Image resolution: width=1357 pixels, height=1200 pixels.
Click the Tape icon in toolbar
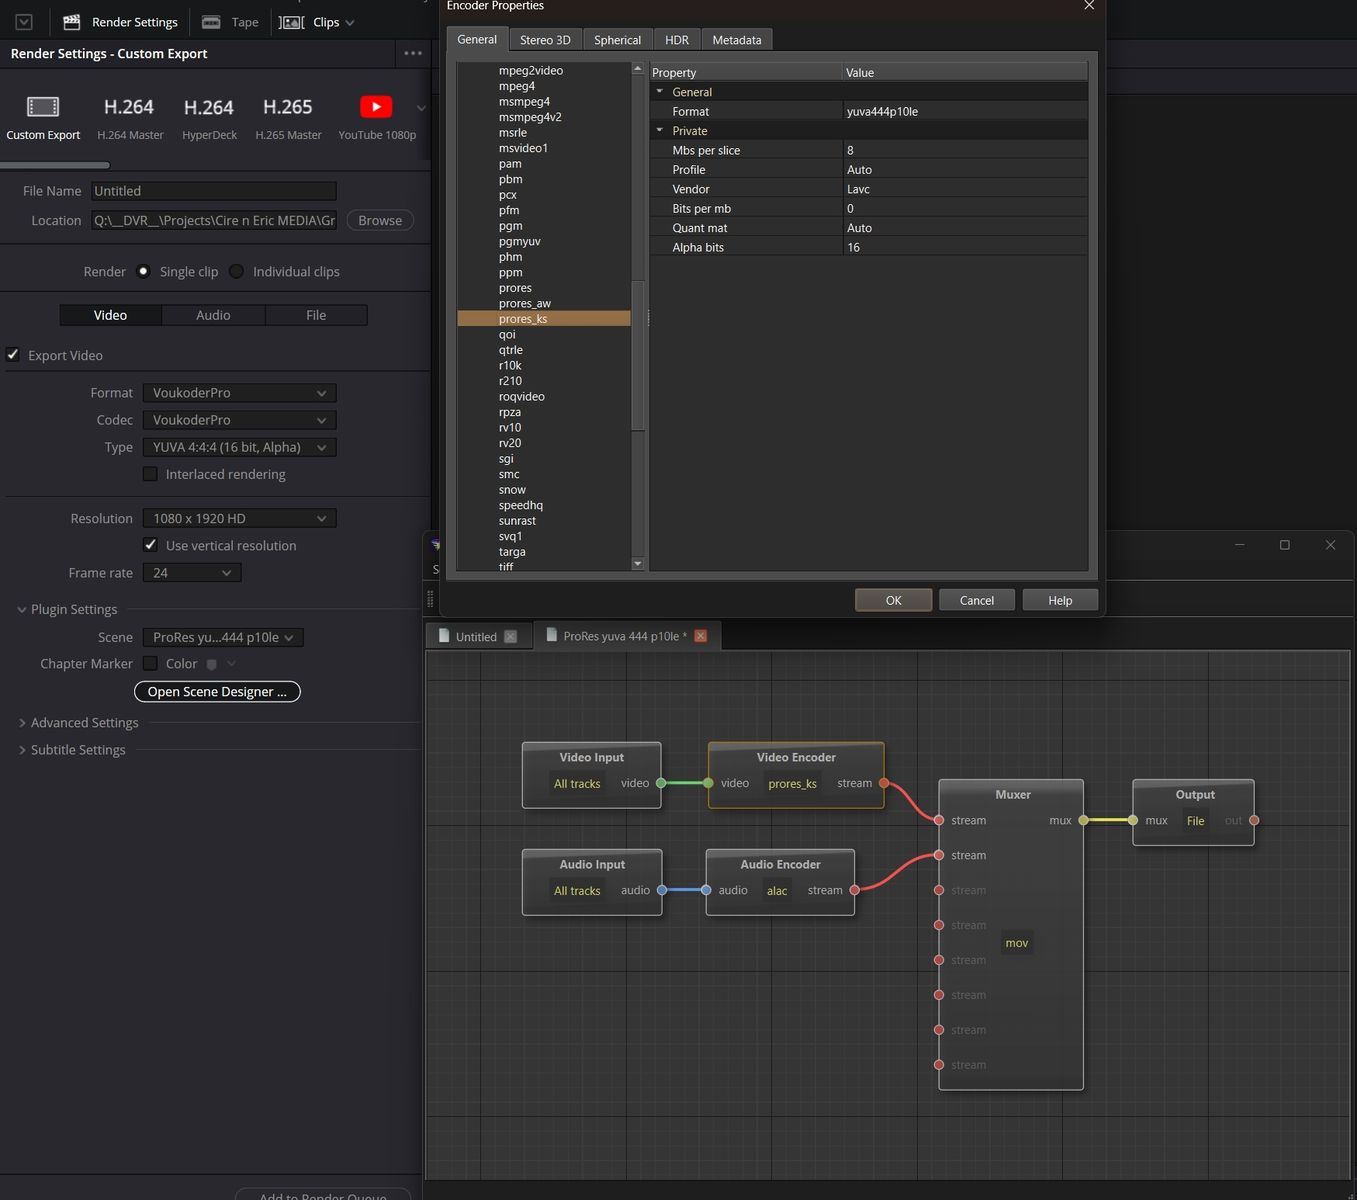pyautogui.click(x=211, y=22)
